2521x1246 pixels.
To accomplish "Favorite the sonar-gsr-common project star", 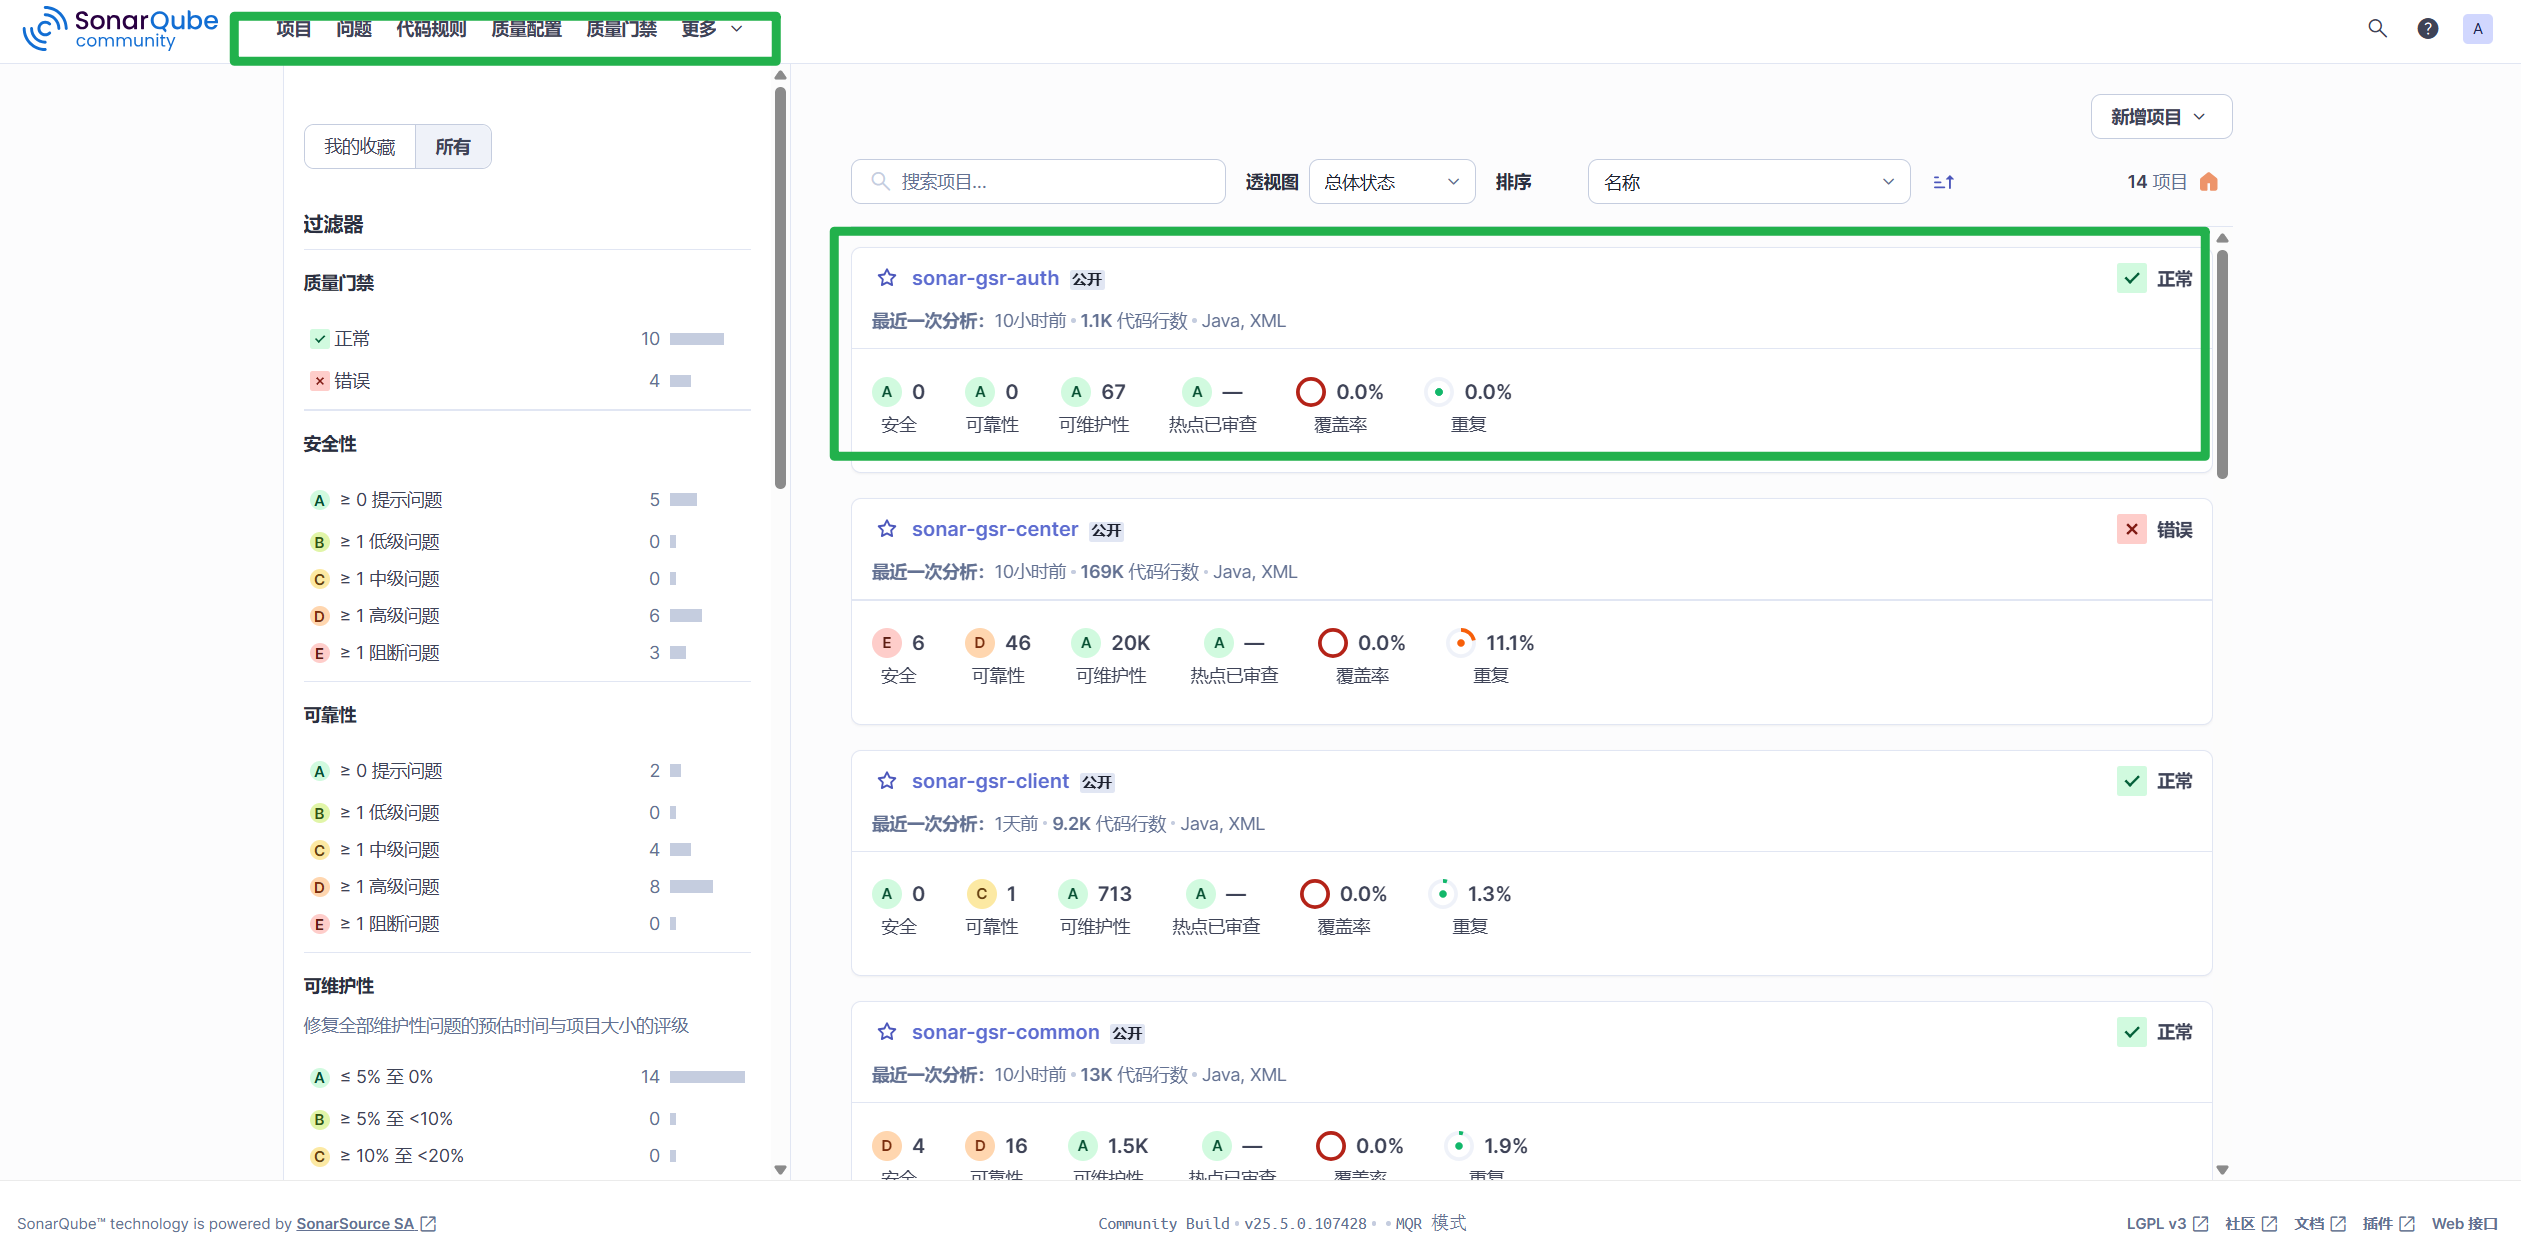I will [x=886, y=1032].
